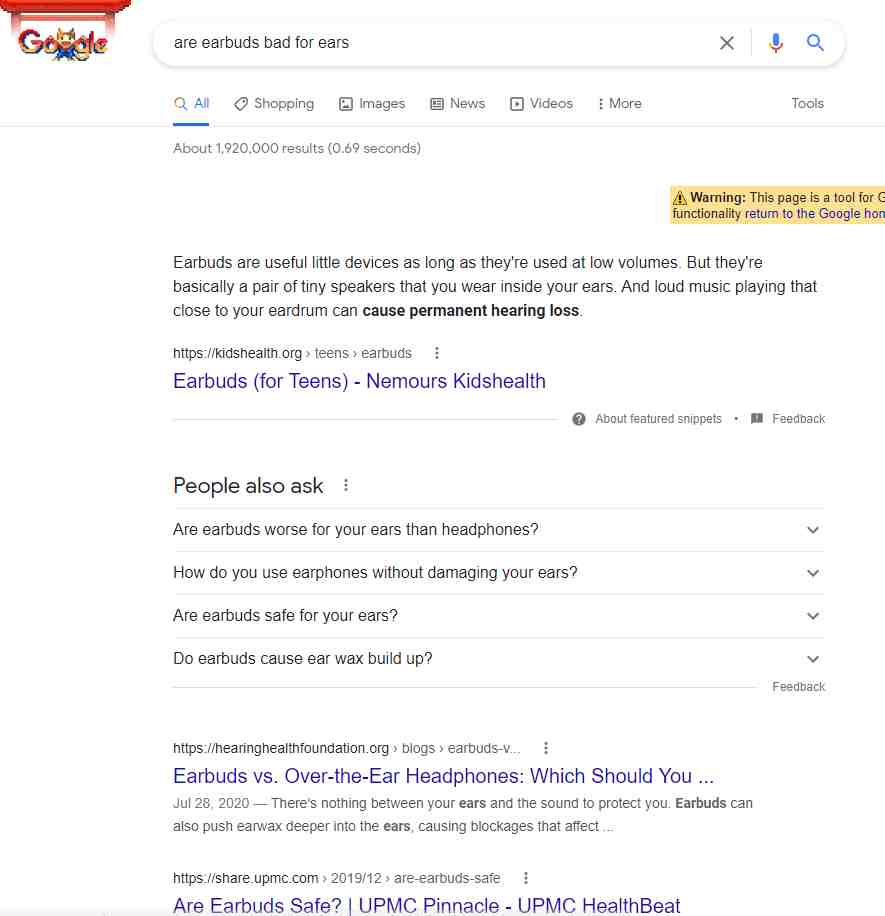Click three-dot menu for share.upmc.com result

(x=526, y=878)
